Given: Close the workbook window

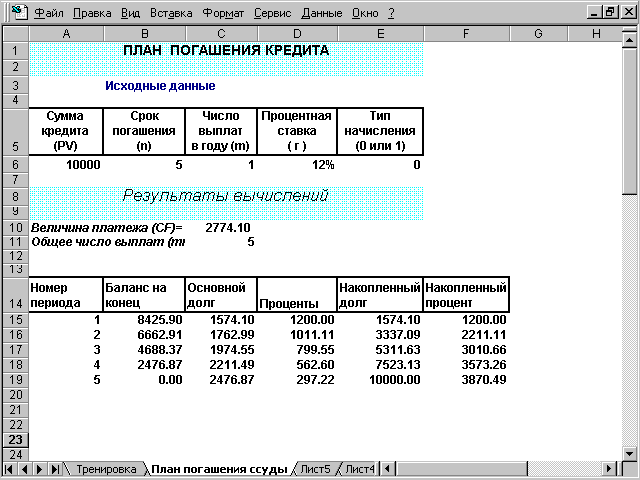Looking at the screenshot, I should pyautogui.click(x=629, y=12).
